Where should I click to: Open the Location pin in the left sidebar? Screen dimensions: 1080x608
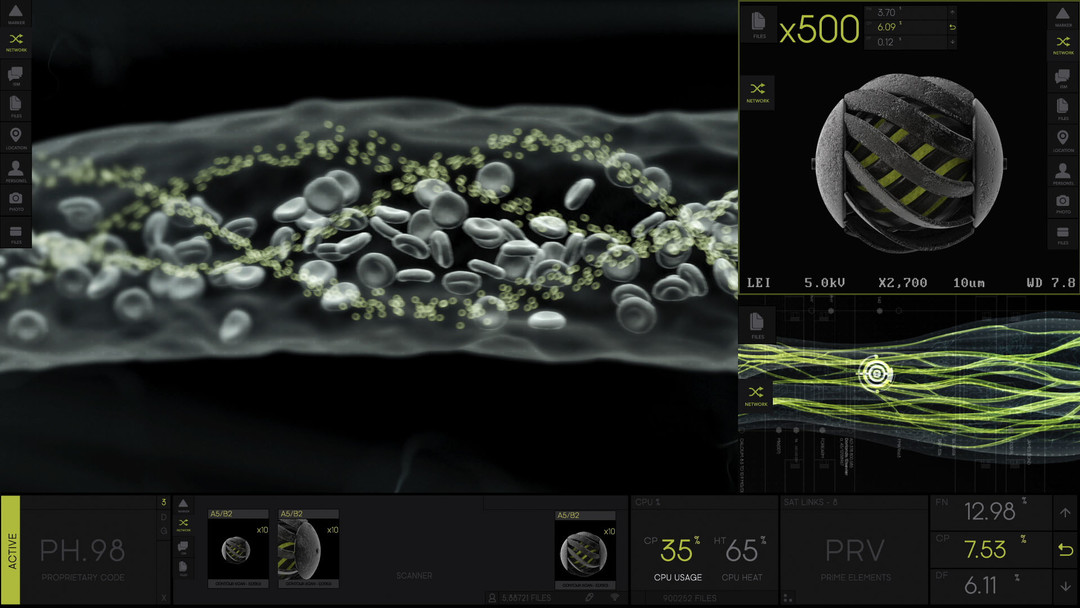[x=16, y=138]
